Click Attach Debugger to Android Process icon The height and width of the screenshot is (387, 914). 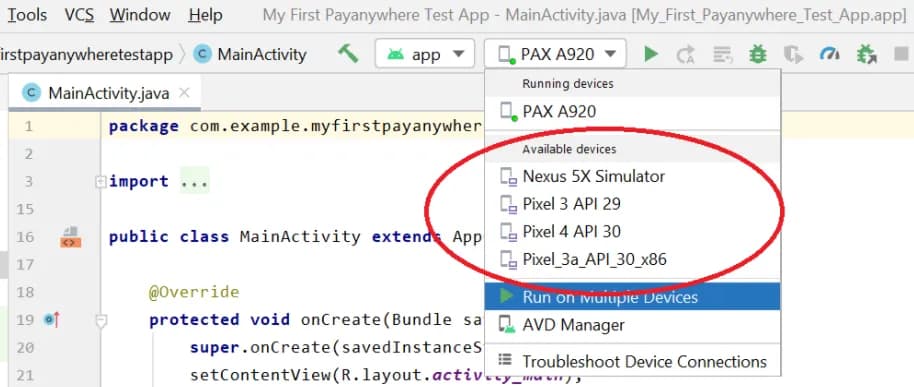pos(867,54)
